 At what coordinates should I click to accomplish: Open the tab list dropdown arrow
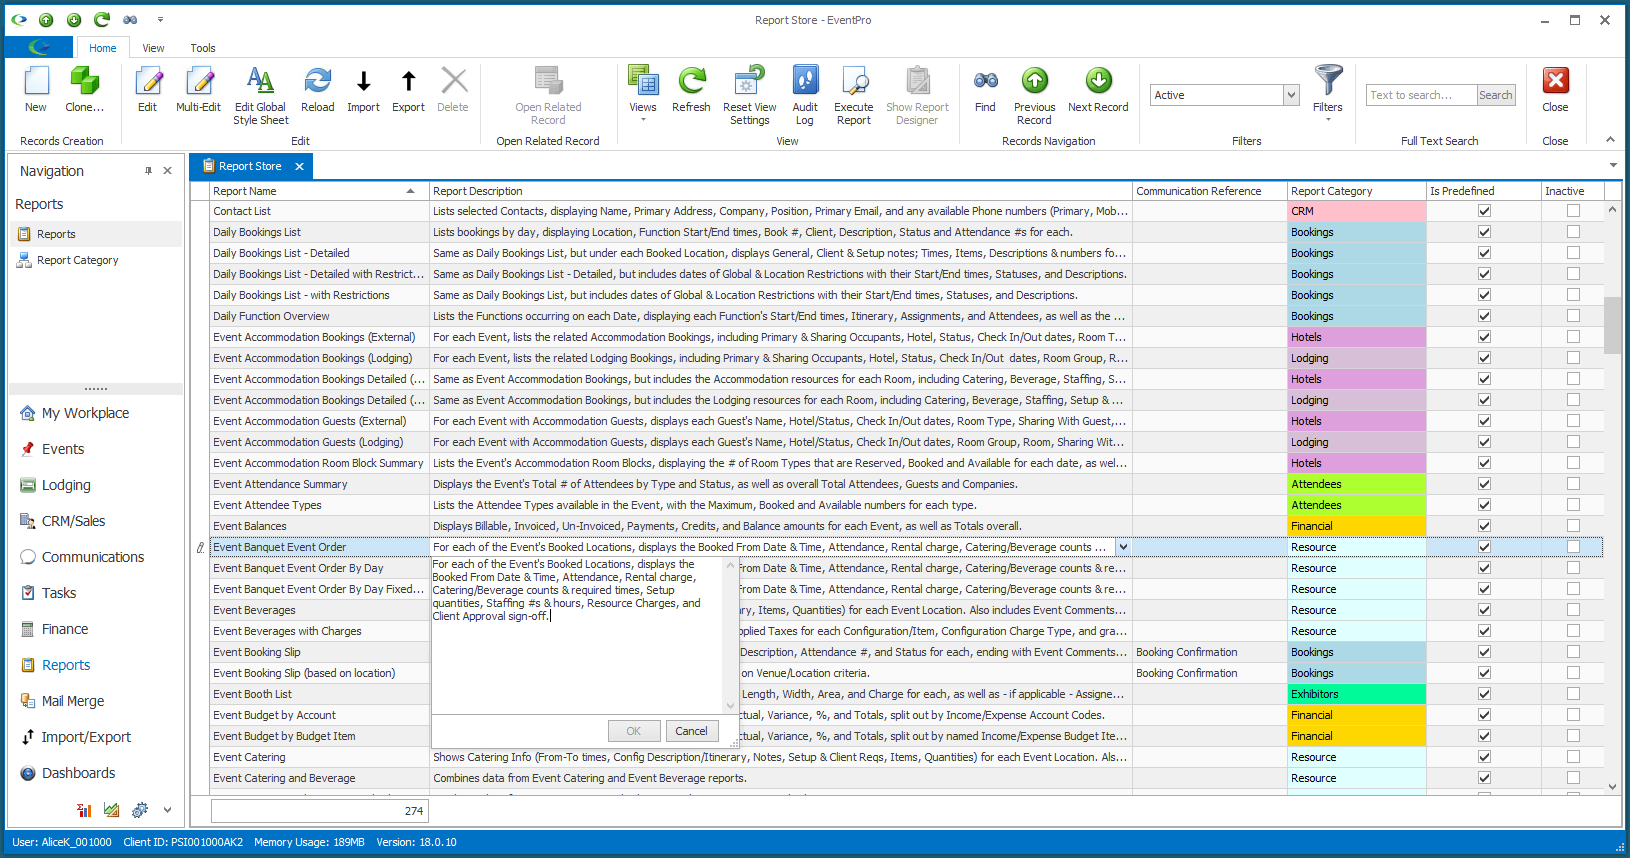point(1613,166)
